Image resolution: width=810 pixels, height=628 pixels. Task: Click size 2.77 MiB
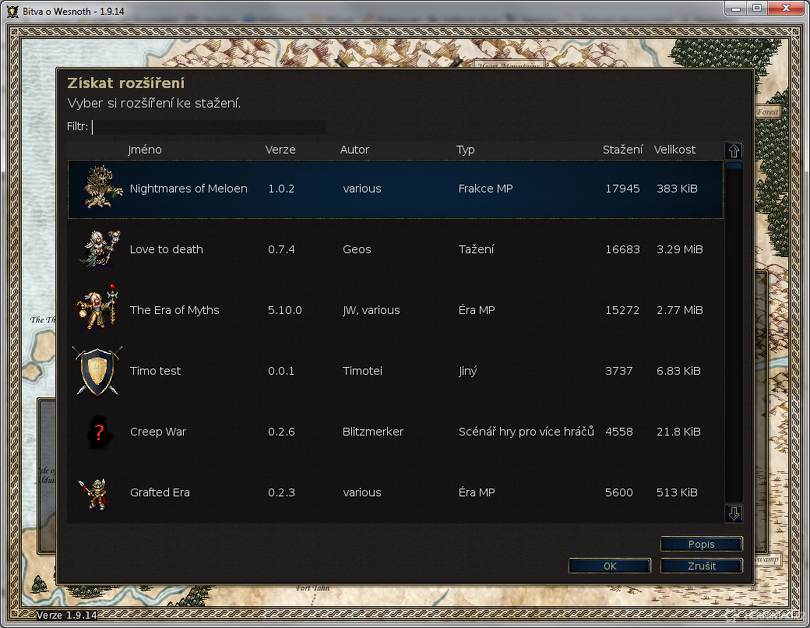pos(680,310)
